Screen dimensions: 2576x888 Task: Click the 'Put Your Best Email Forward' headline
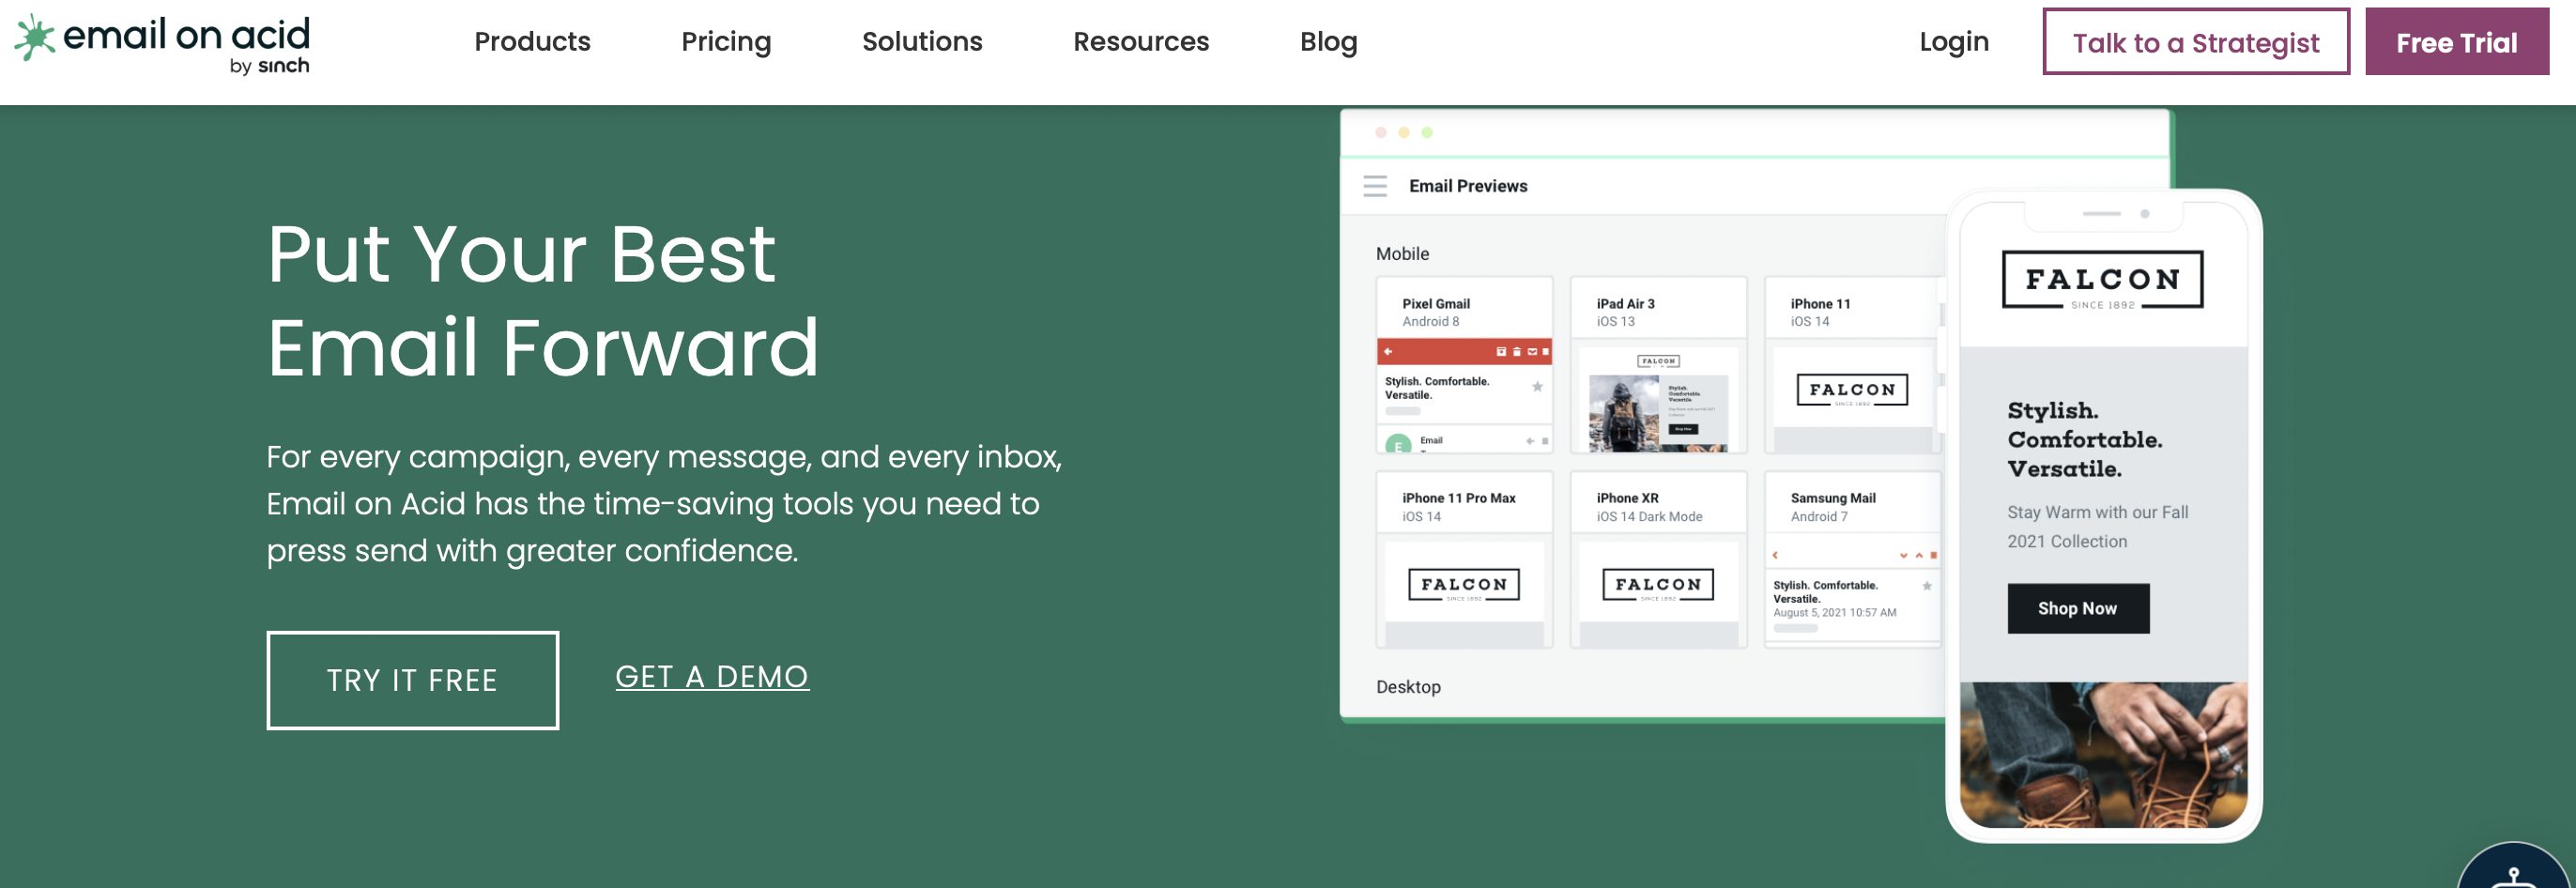(543, 300)
